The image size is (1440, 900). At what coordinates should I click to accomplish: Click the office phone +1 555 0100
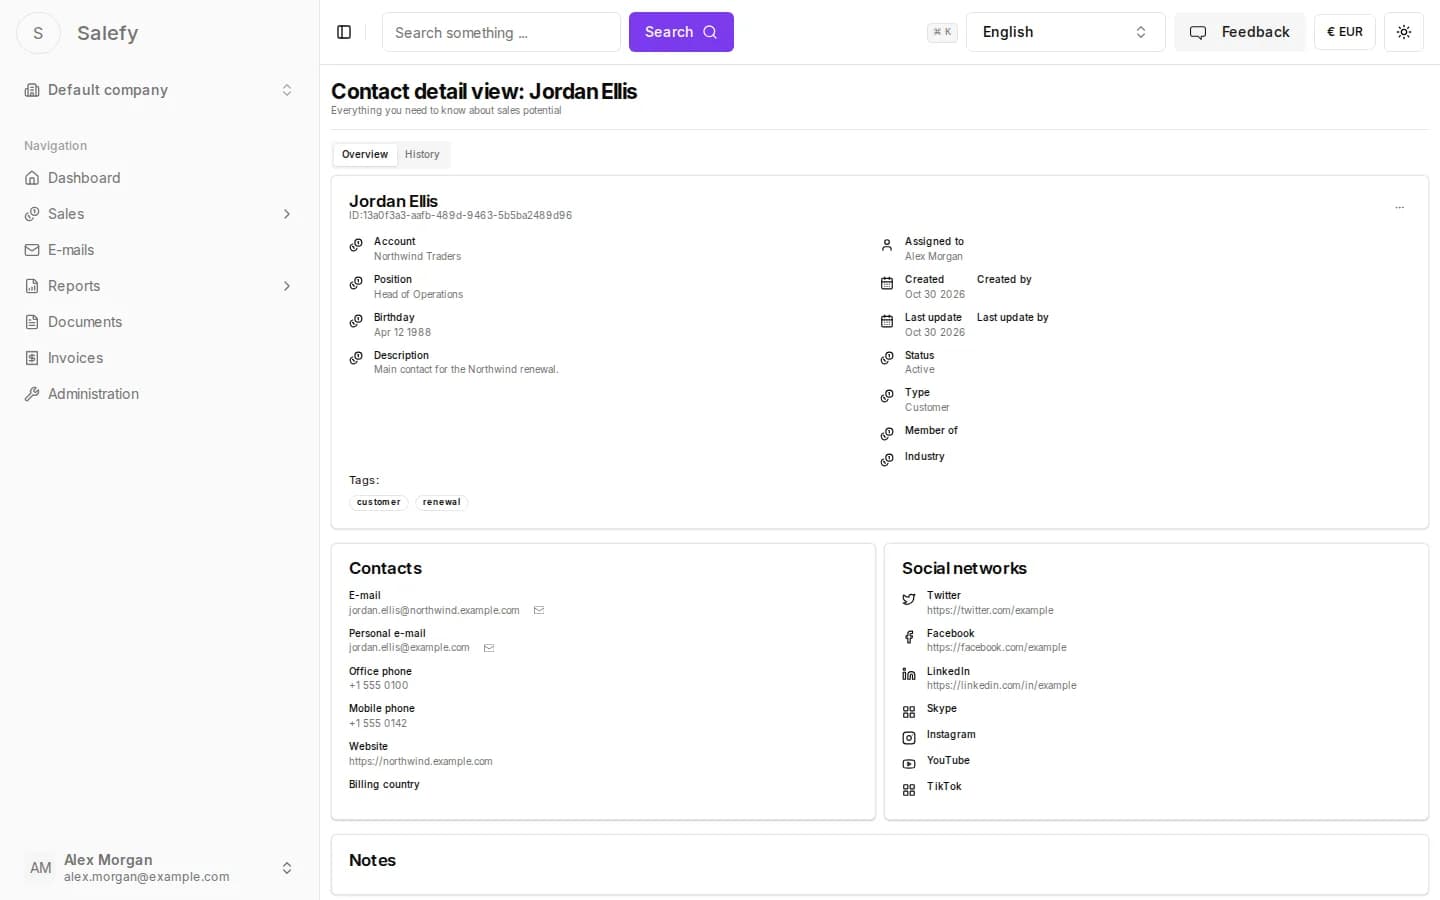(x=379, y=686)
